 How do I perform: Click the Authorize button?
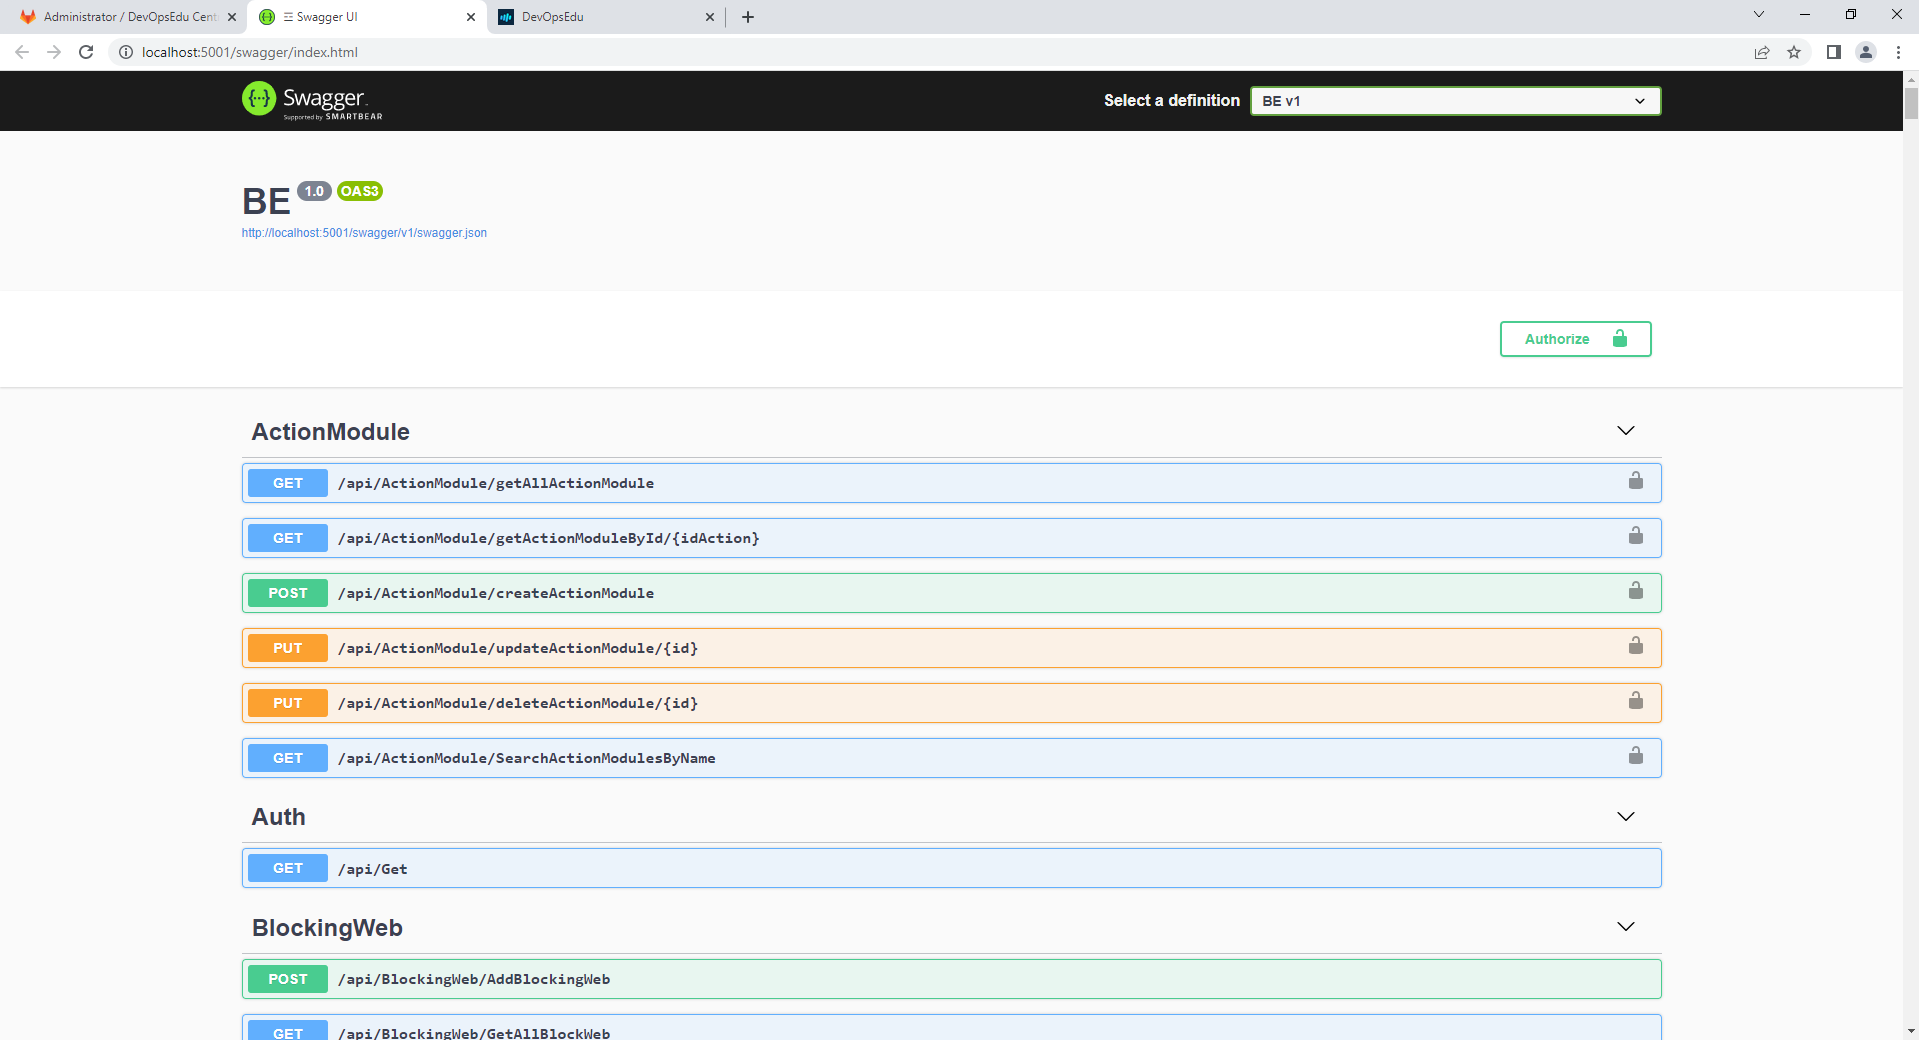coord(1575,339)
